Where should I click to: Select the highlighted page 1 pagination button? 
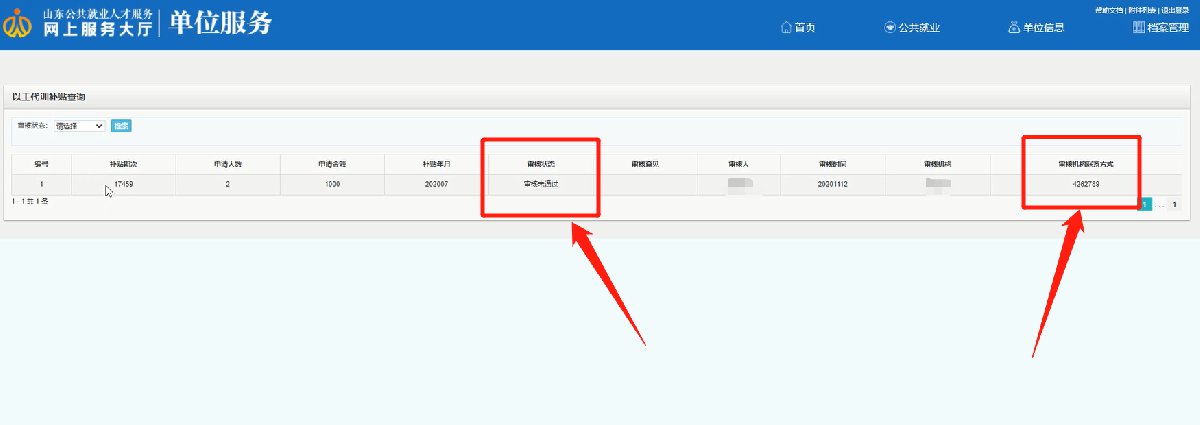pyautogui.click(x=1146, y=204)
